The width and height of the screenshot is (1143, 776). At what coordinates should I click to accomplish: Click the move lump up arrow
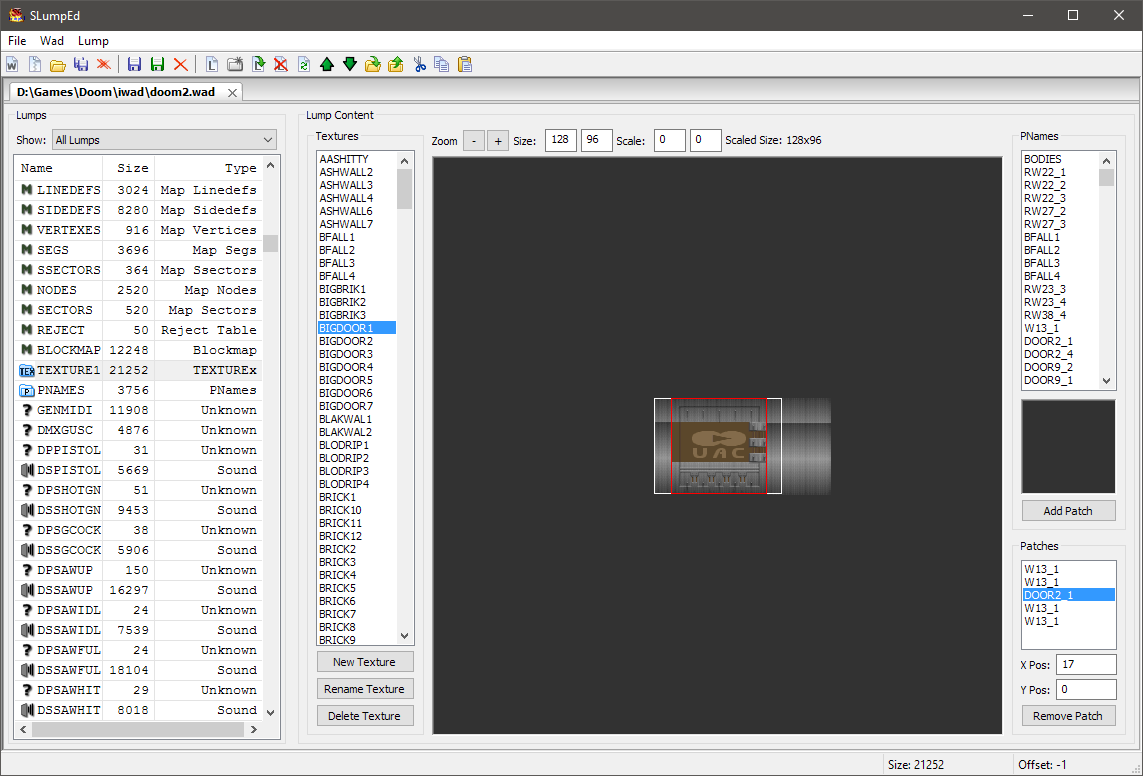click(327, 64)
